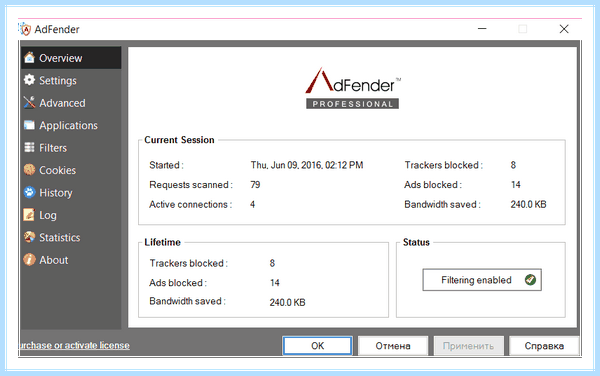Show the Cookies page
This screenshot has width=600, height=376.
(58, 170)
